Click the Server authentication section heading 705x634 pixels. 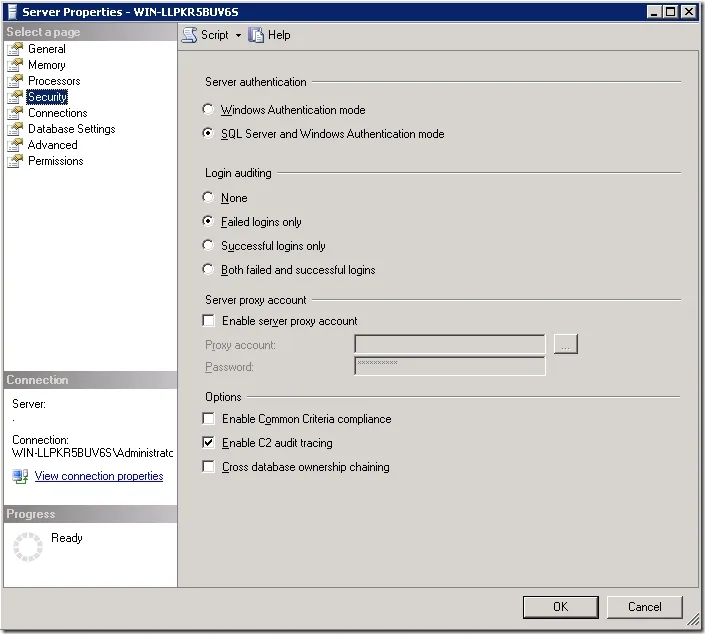click(255, 82)
